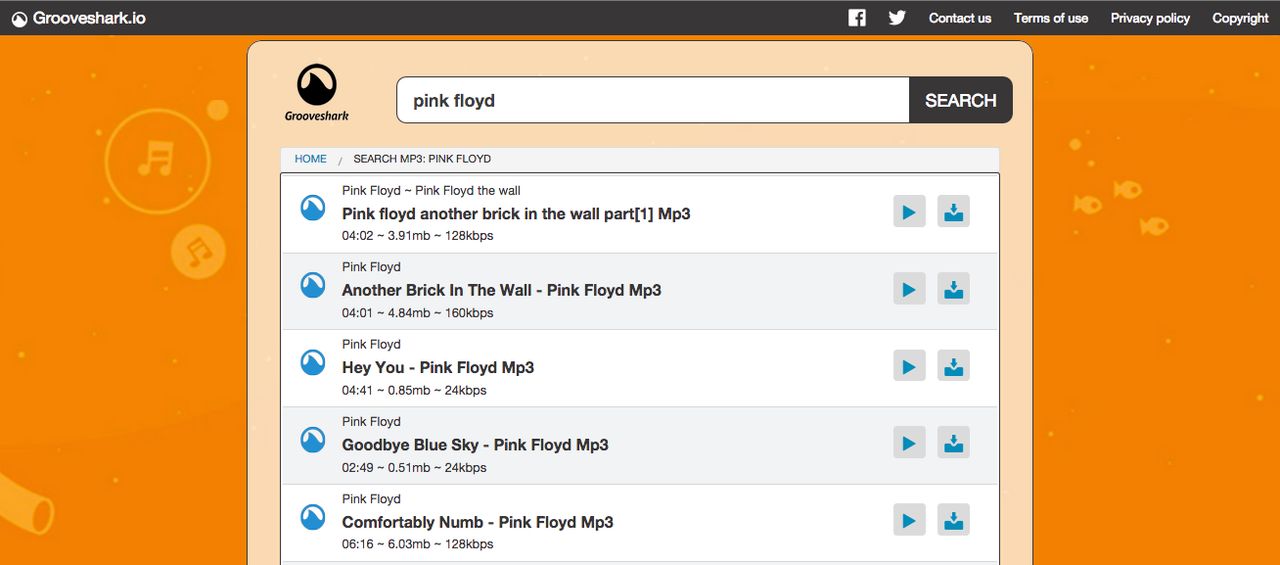The image size is (1280, 565).
Task: Click blue Grooveshark icon in 'Pink floyd another brick' row
Action: (313, 208)
